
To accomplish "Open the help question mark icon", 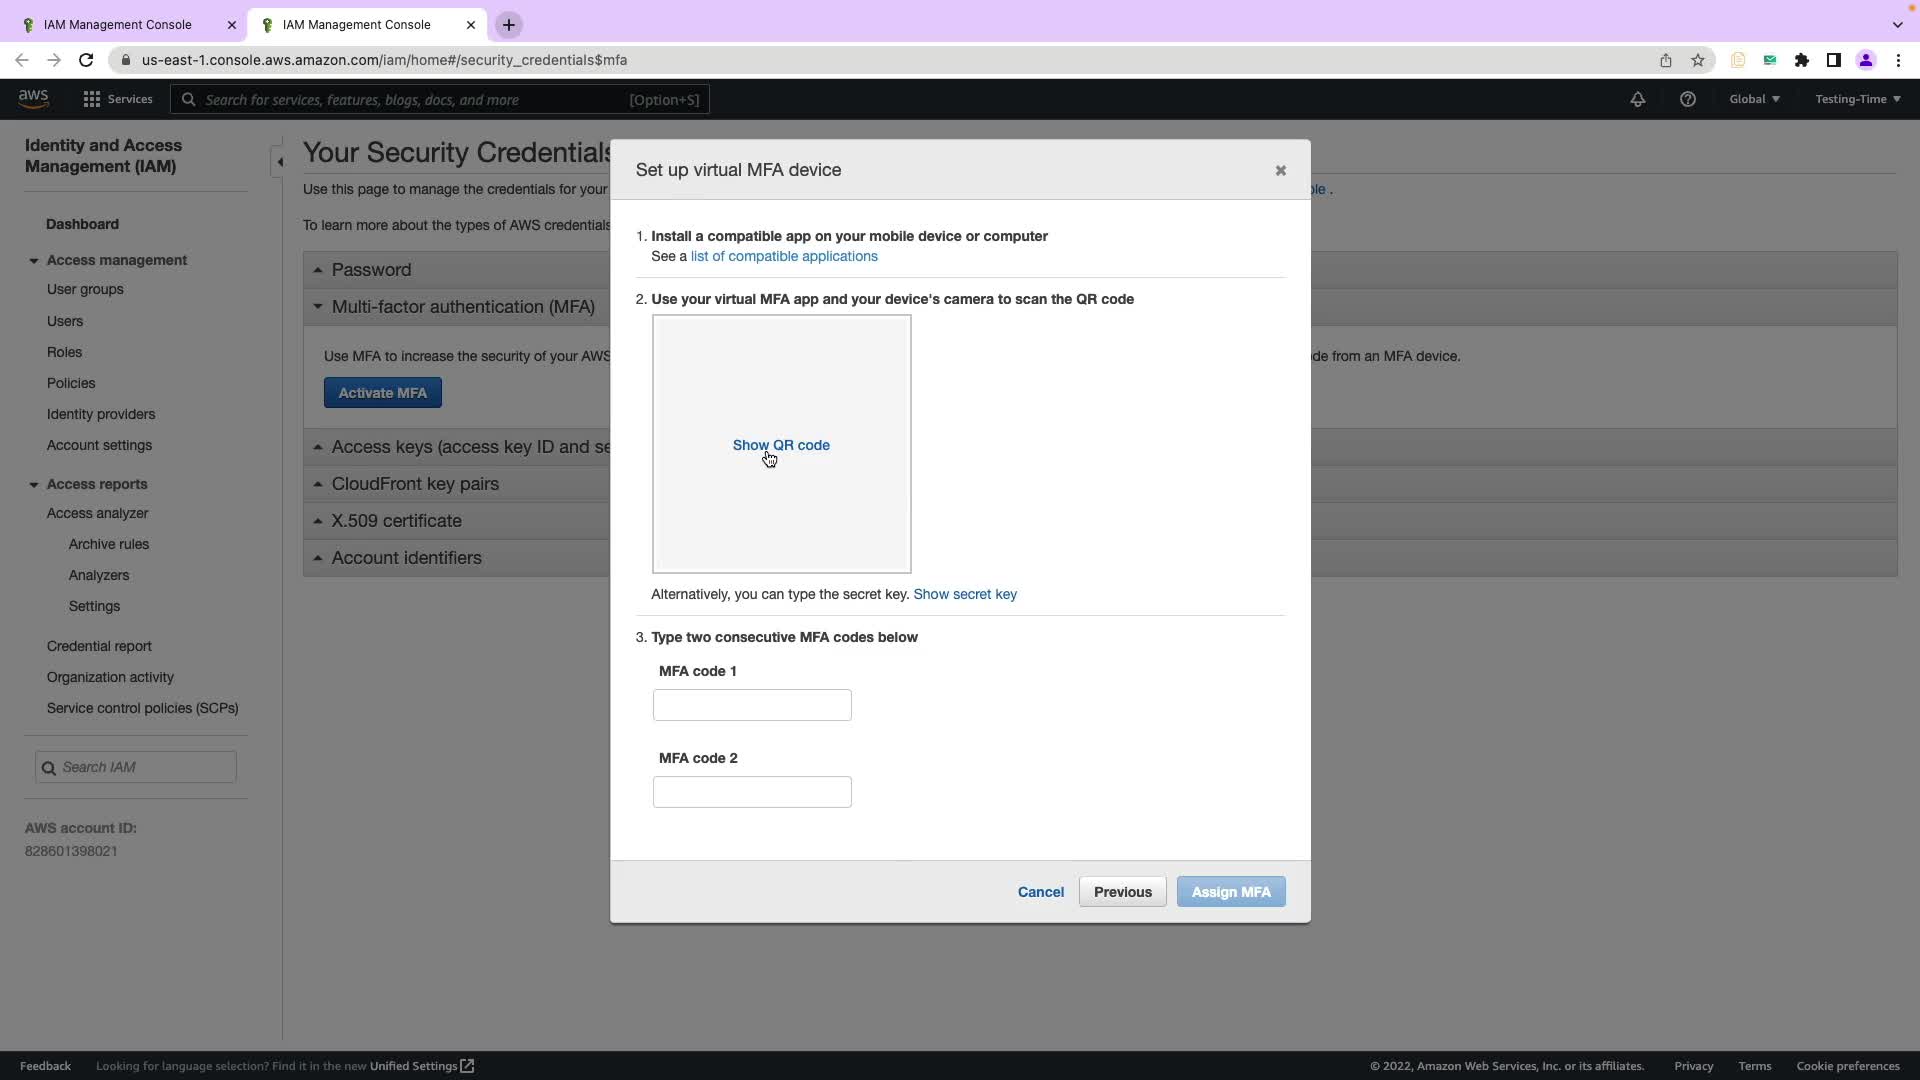I will 1687,99.
